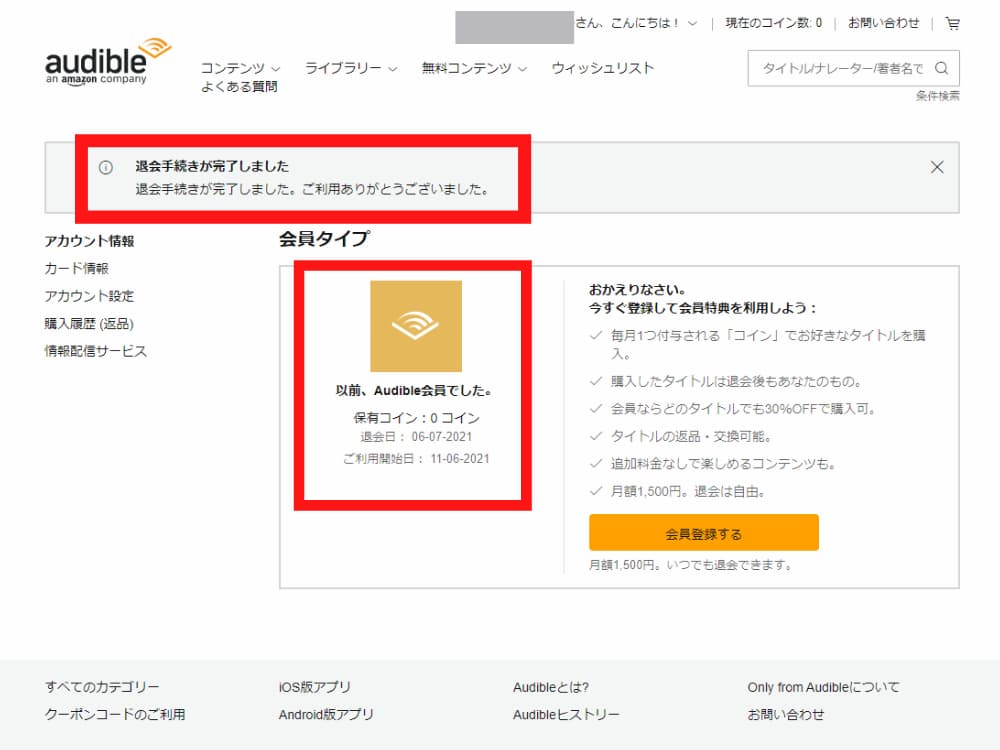Image resolution: width=1000 pixels, height=750 pixels.
Task: Click the おかえりなさい。 heading
Action: [638, 290]
